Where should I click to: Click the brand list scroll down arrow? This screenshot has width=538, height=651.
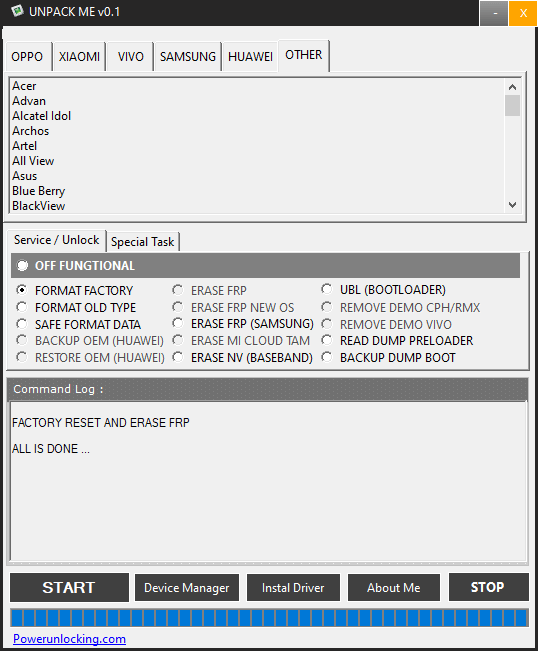click(512, 205)
